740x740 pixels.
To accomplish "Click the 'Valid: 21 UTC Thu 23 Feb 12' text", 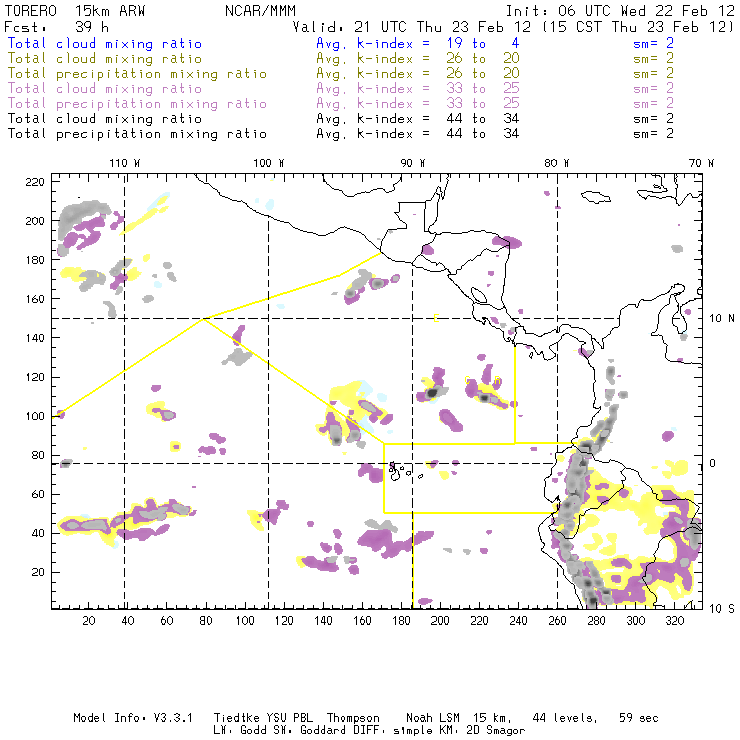I will click(412, 27).
